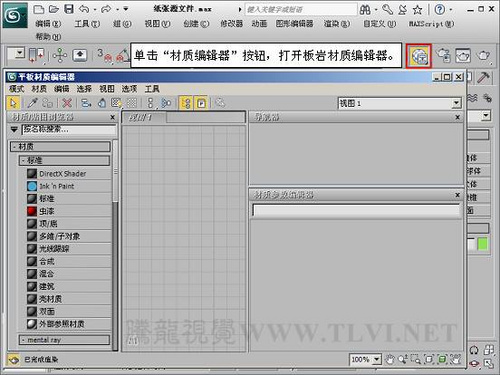Click the Redo arrow icon
The height and width of the screenshot is (375, 500).
106,9
